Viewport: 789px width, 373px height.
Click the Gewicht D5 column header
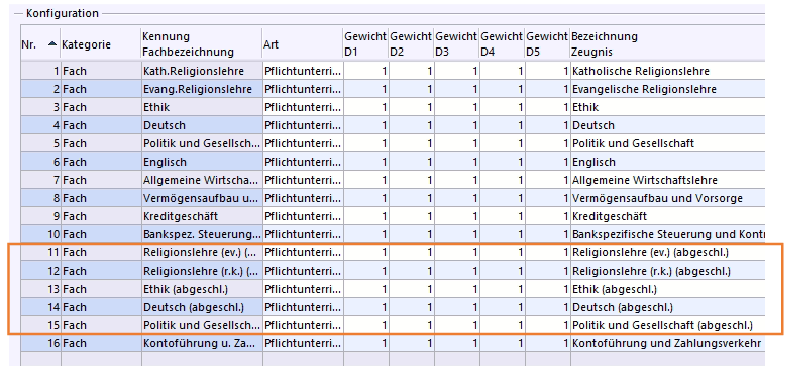547,44
